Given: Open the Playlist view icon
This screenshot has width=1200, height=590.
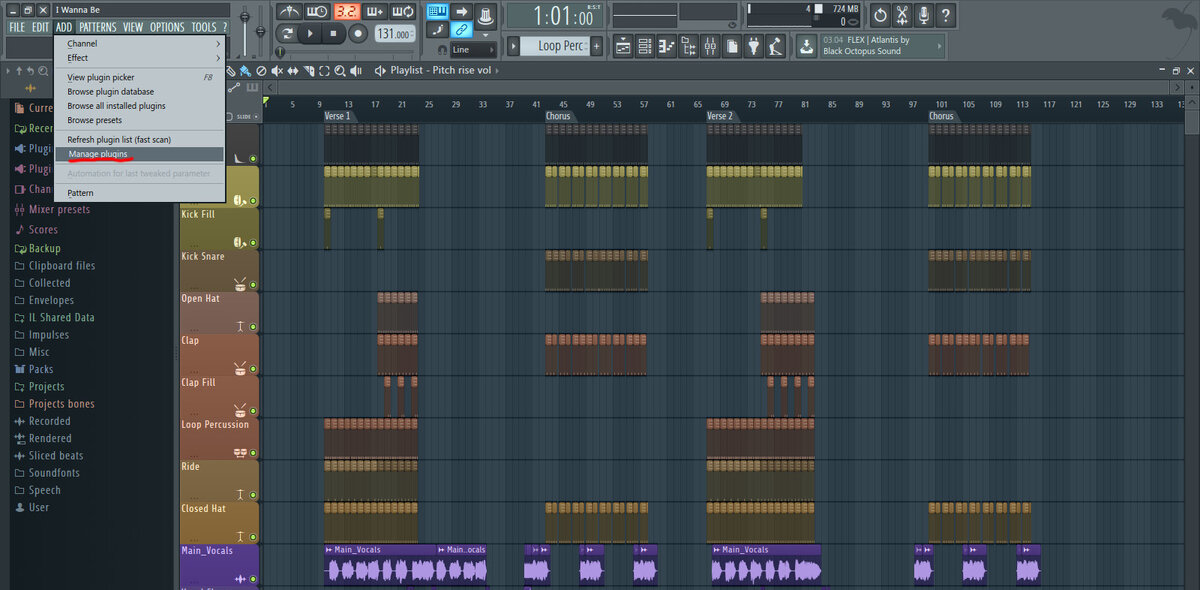Looking at the screenshot, I should tap(623, 46).
